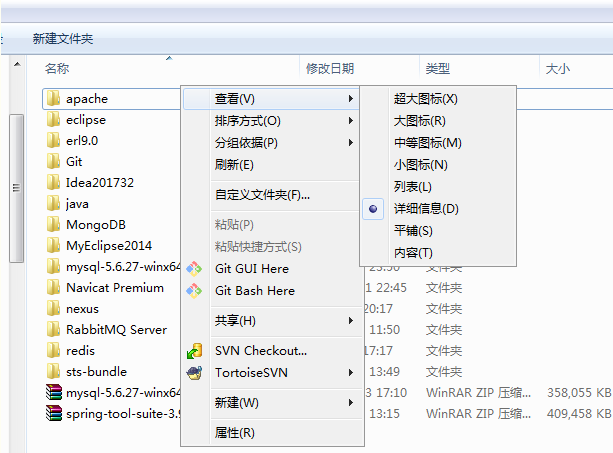Click the SVN Checkout icon
This screenshot has width=613, height=453.
click(194, 351)
